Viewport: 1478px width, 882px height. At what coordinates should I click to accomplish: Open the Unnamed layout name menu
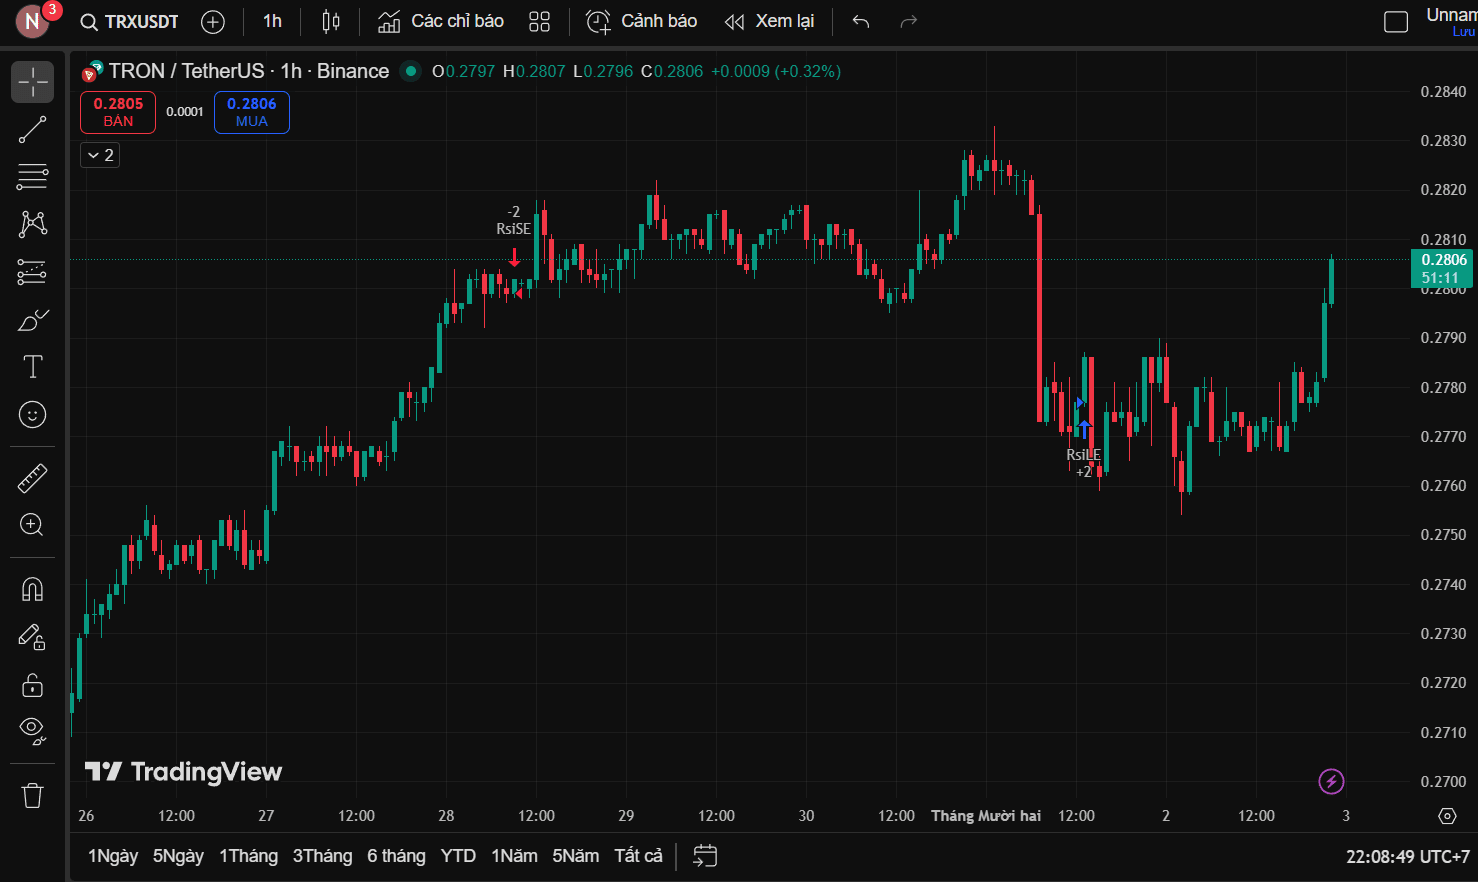tap(1451, 15)
